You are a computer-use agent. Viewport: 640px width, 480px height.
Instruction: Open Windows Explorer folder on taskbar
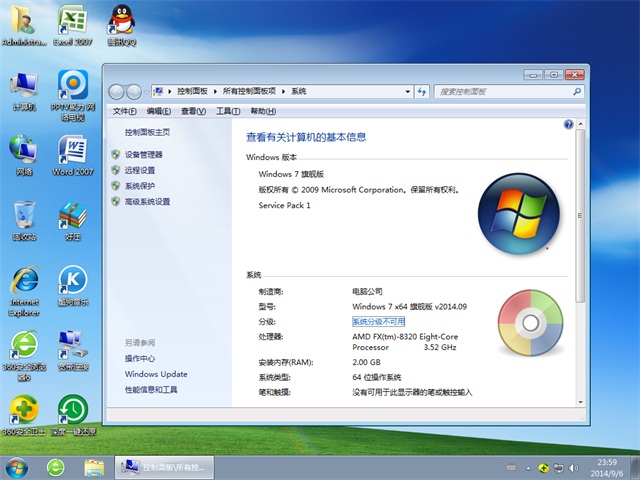(x=94, y=468)
